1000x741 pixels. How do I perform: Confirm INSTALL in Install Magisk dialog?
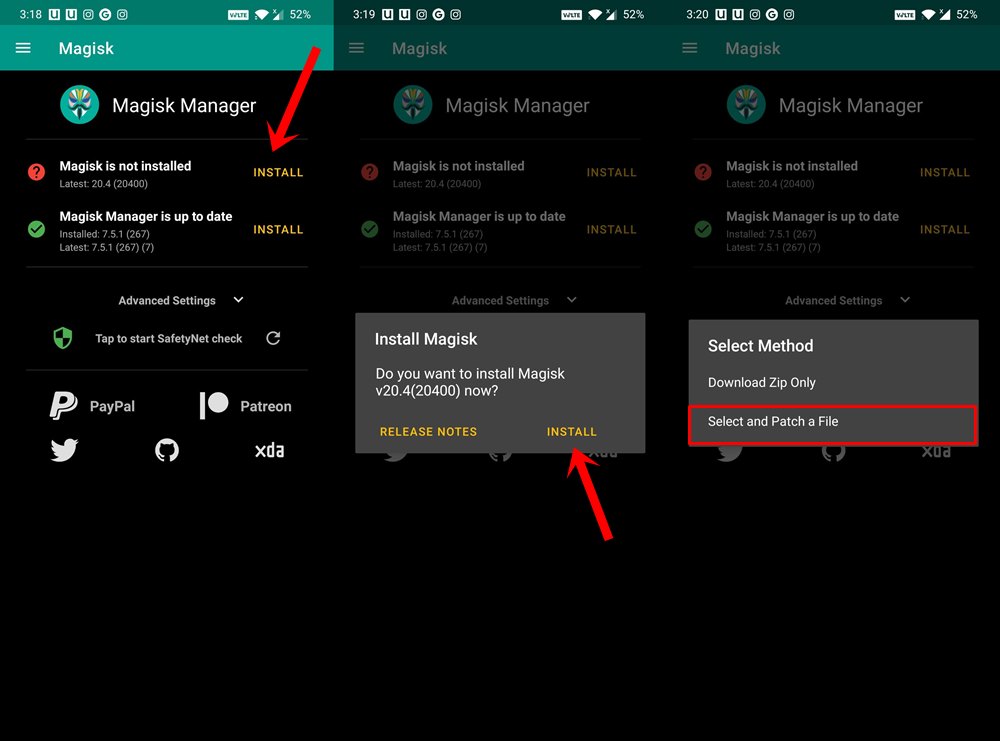tap(571, 432)
